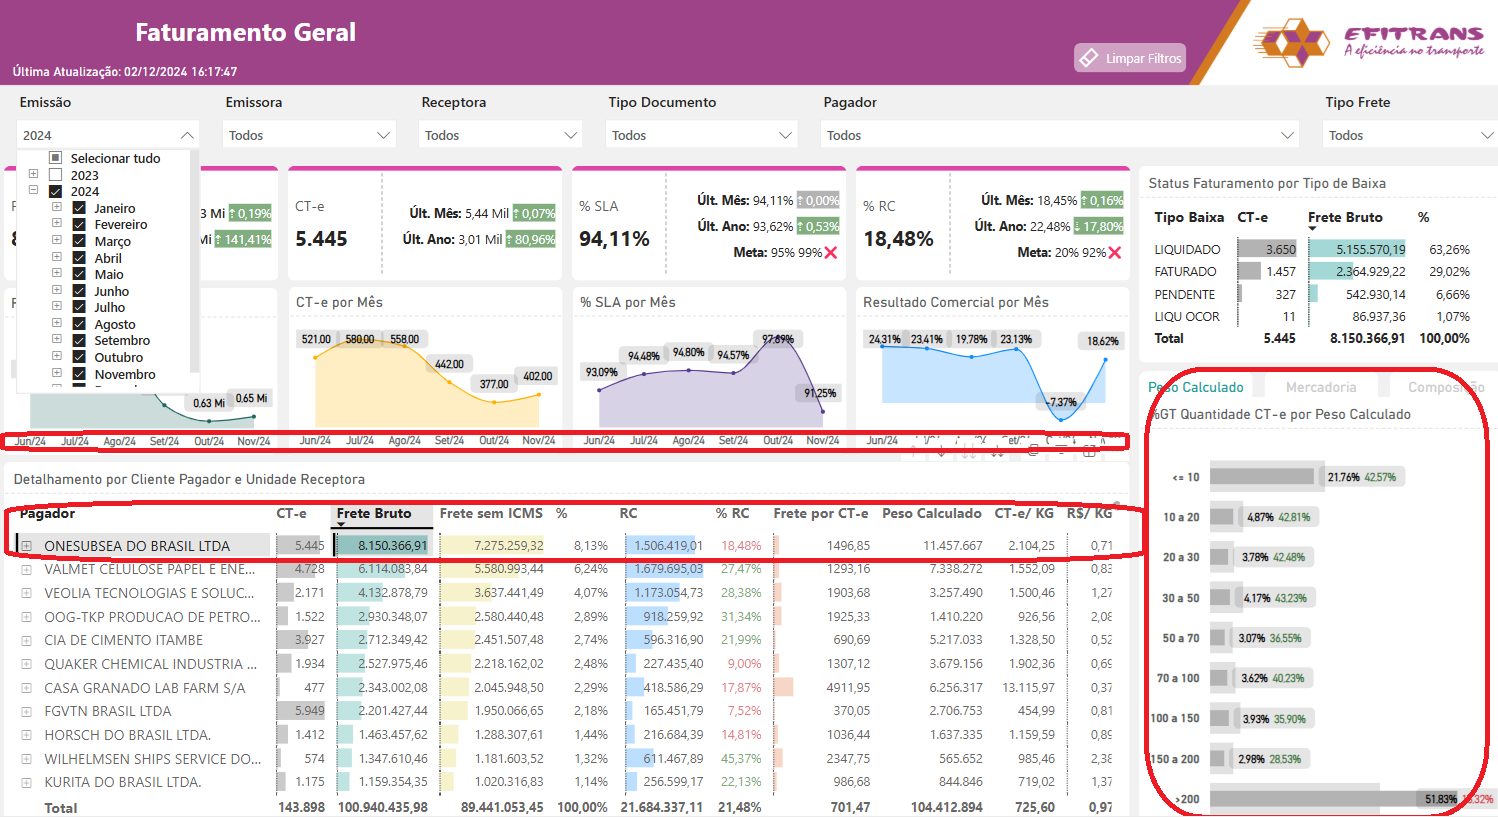Toggle the Selecionar tudo checkbox
Screen dimensions: 1498x817
click(x=56, y=158)
